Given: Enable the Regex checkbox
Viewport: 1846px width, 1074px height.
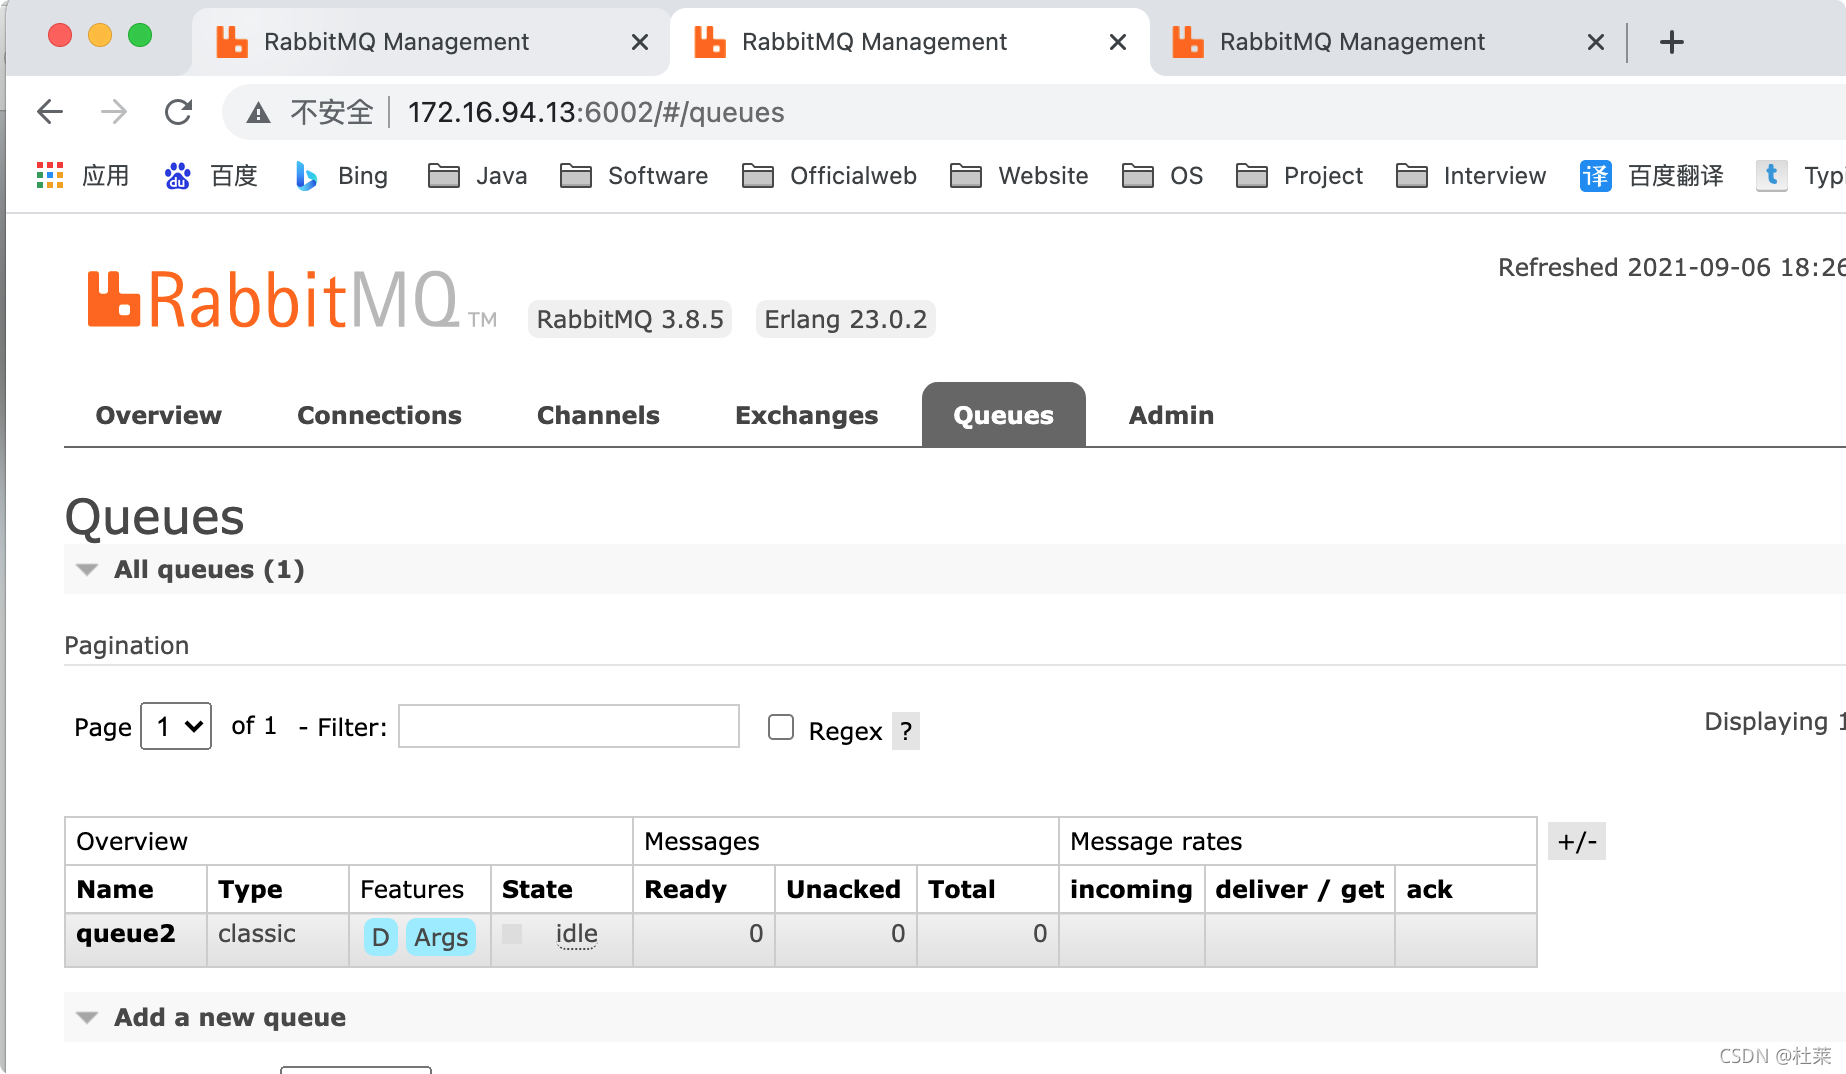Looking at the screenshot, I should (x=781, y=727).
